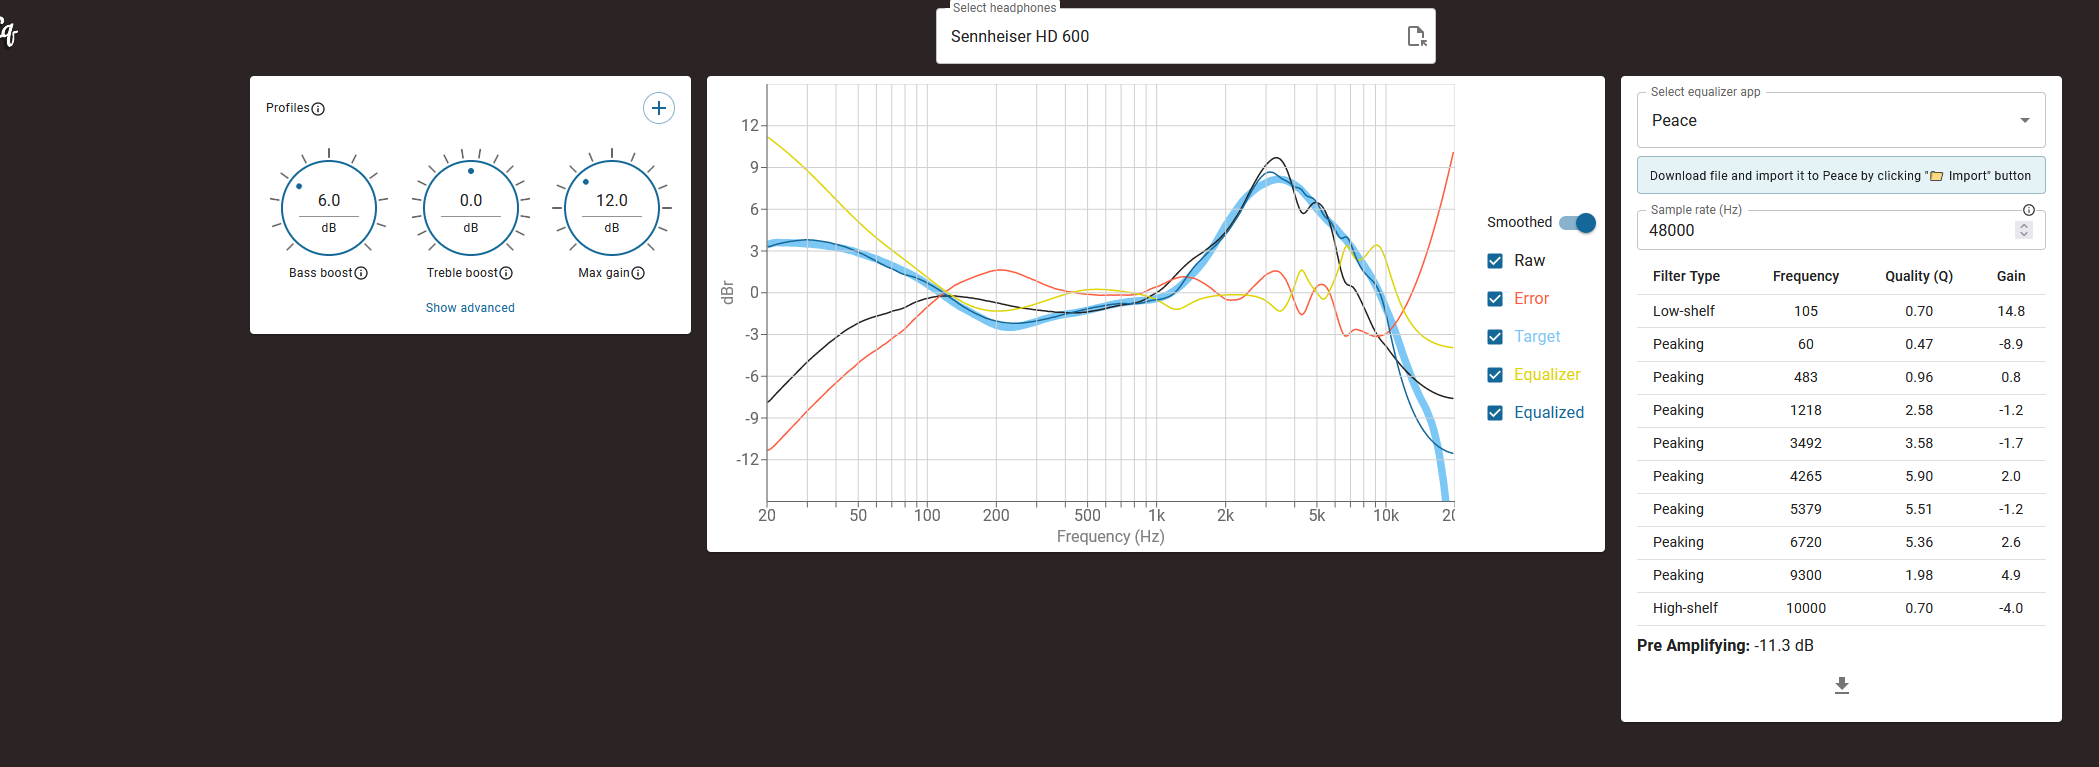Click the frequency value 105
Screen dimensions: 2099x767
1805,311
